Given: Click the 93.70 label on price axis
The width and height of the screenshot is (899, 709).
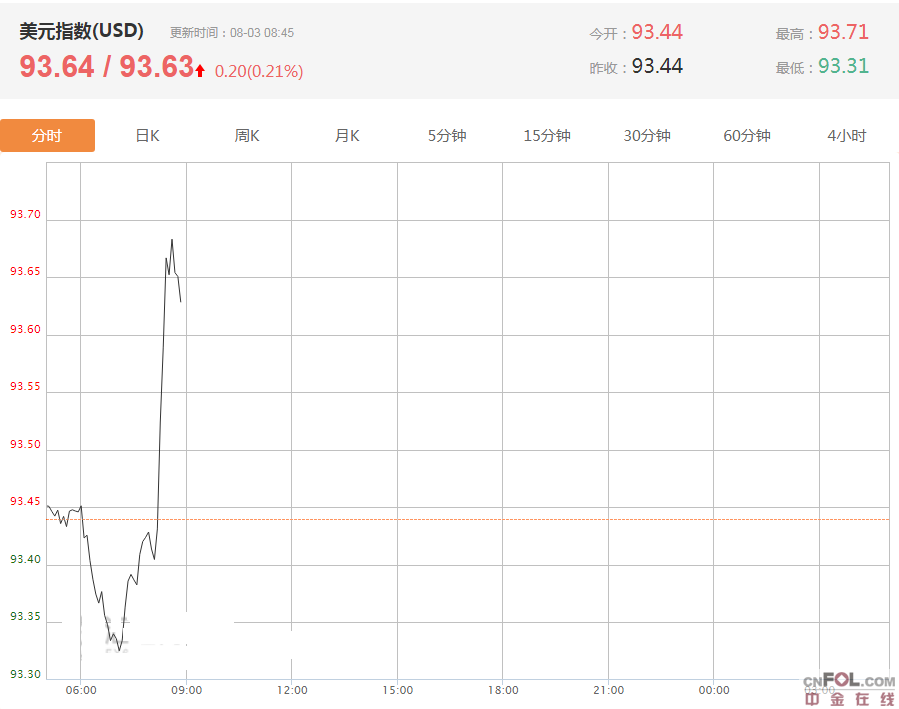Looking at the screenshot, I should (25, 215).
